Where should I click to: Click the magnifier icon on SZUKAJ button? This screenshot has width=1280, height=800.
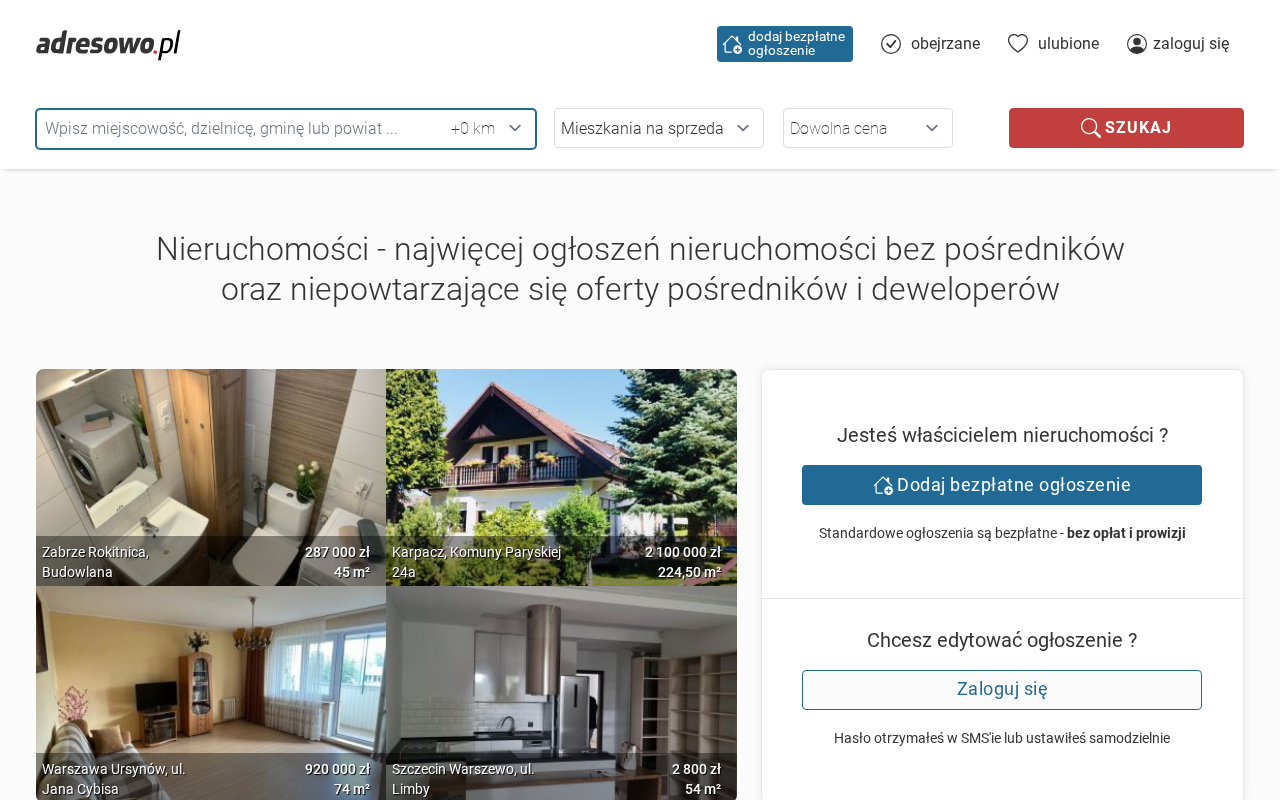pyautogui.click(x=1091, y=128)
